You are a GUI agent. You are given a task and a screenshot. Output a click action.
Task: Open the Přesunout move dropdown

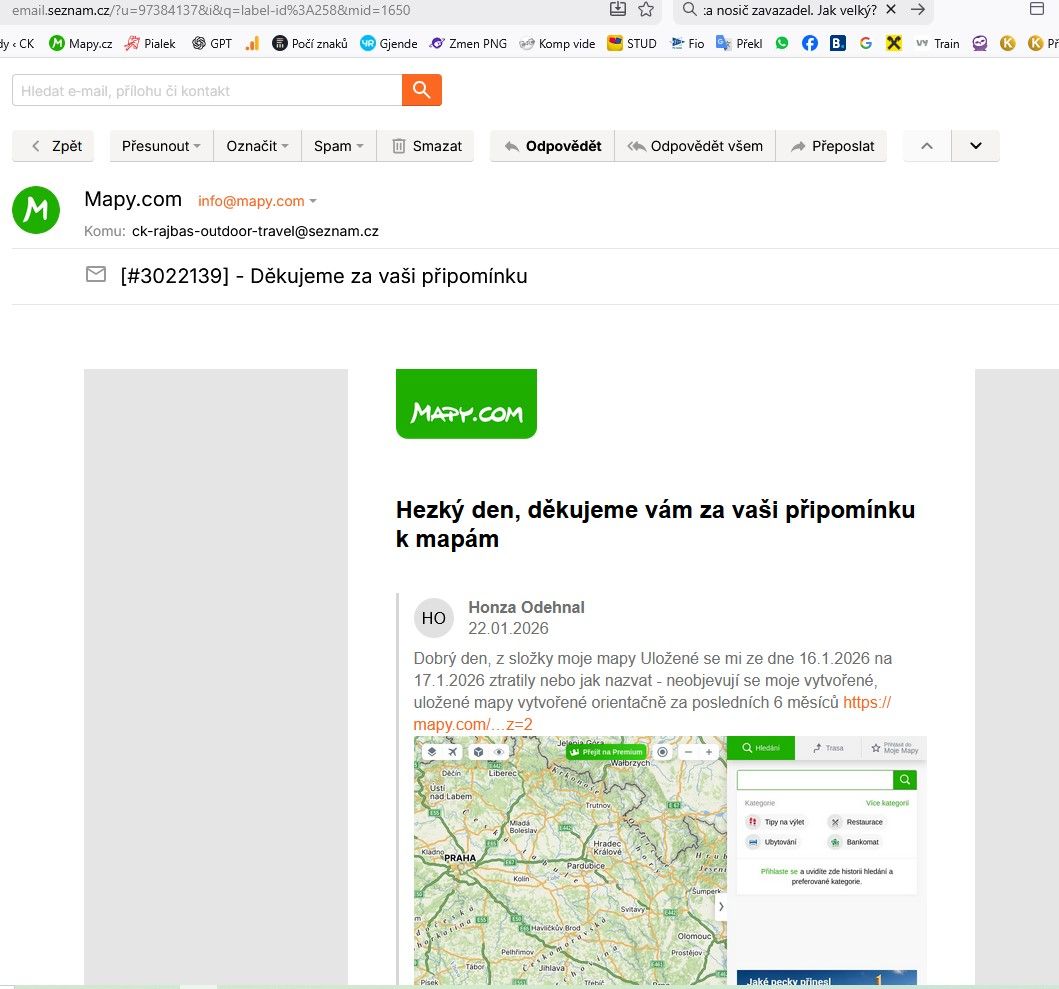click(x=161, y=146)
